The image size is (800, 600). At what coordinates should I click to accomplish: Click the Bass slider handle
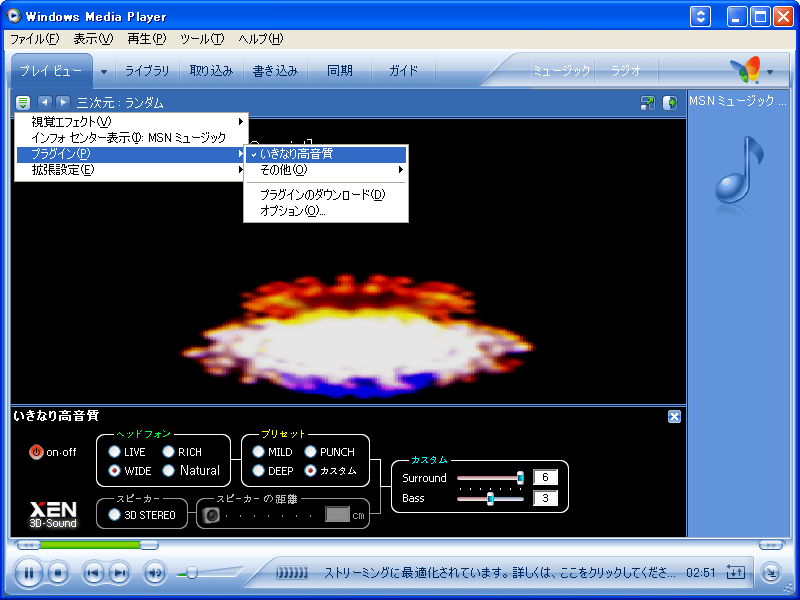pyautogui.click(x=490, y=498)
